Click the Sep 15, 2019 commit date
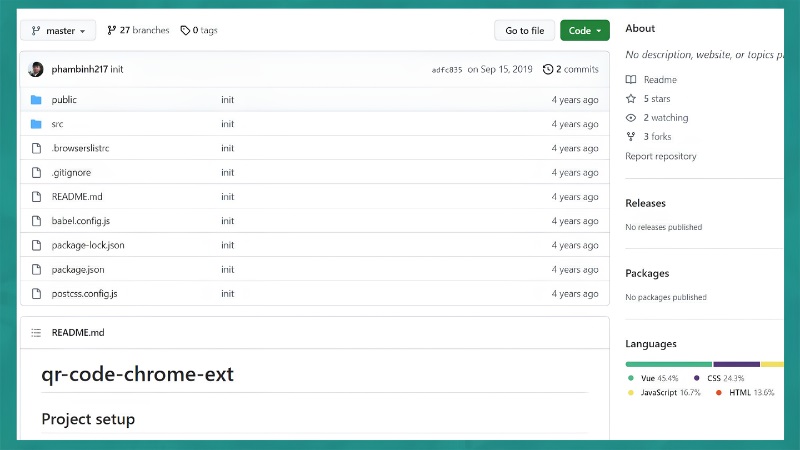Screen dimensions: 800x450 500,69
